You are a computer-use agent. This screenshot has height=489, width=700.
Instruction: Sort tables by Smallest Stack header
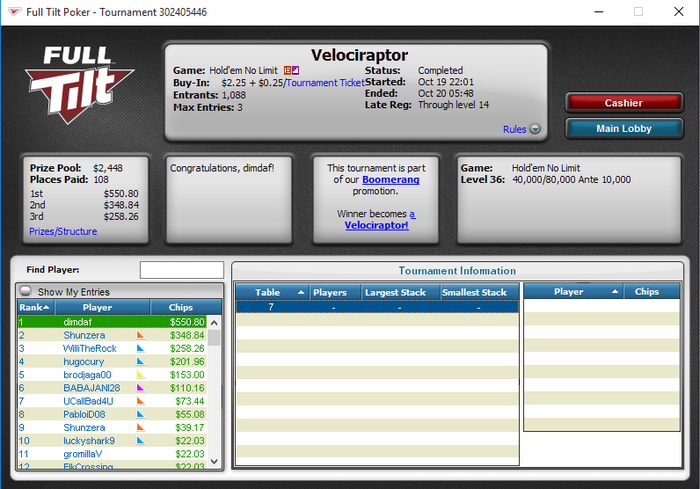[479, 292]
